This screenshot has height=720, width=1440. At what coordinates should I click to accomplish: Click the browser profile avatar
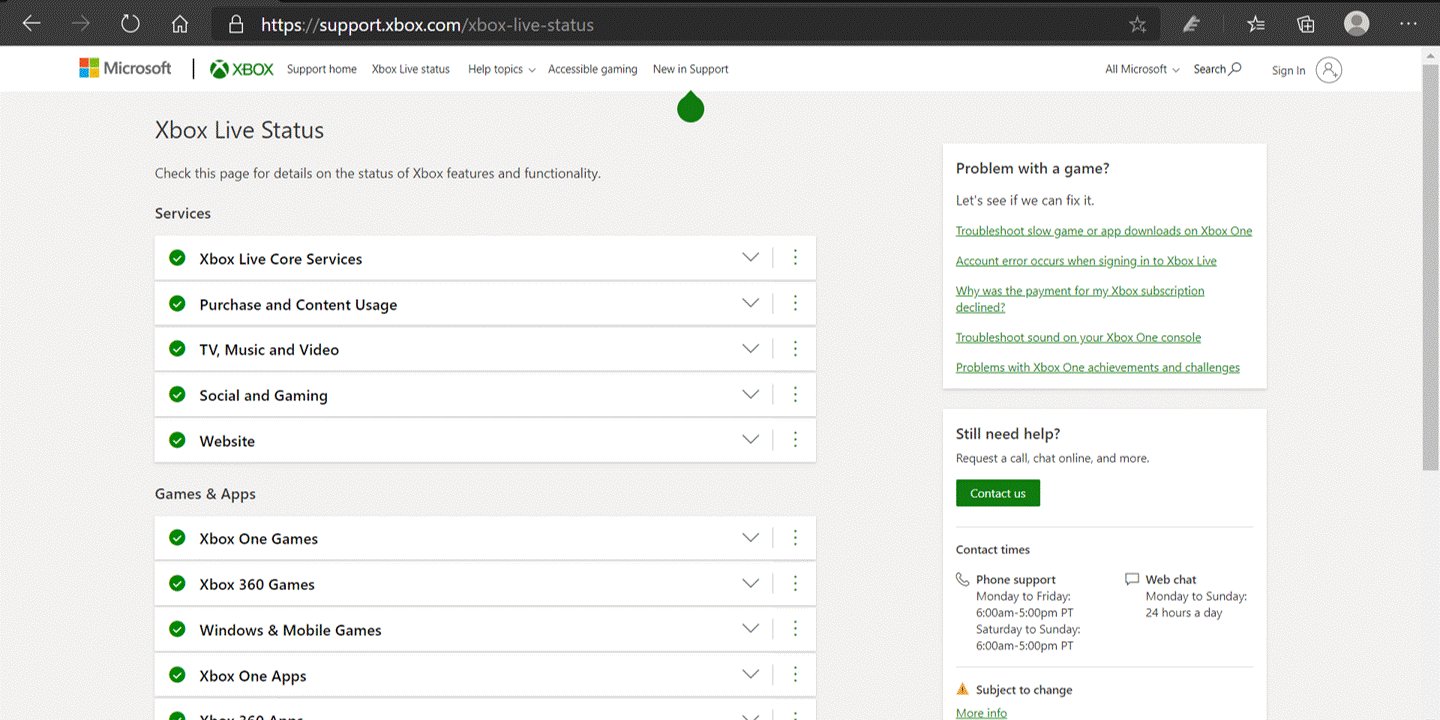point(1357,23)
